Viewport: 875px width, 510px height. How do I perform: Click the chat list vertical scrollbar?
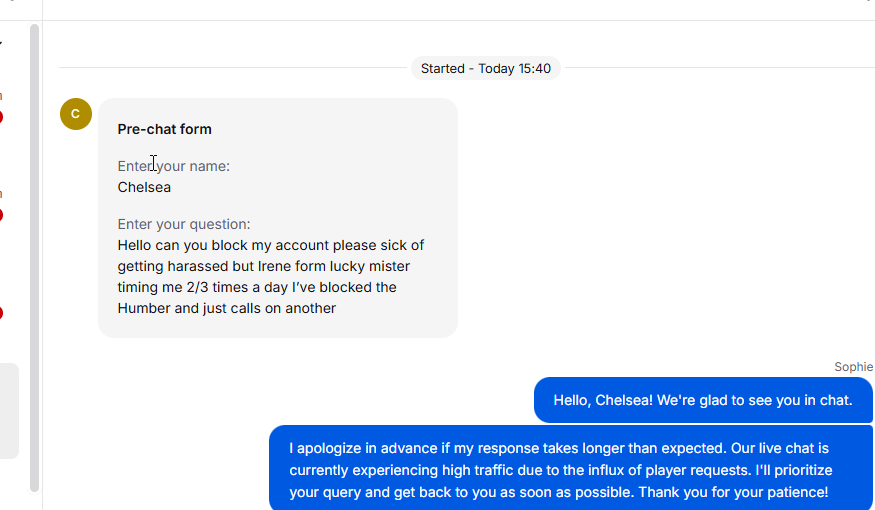click(x=34, y=250)
